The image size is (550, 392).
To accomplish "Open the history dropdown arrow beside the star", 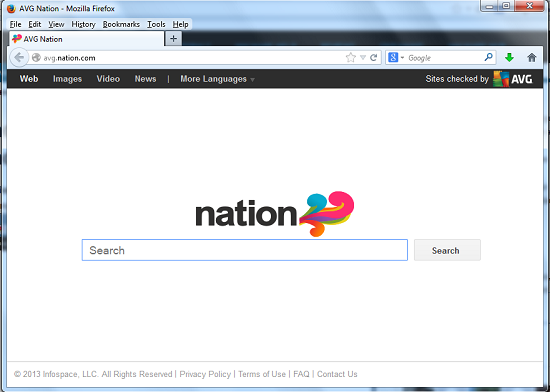I will (x=363, y=58).
